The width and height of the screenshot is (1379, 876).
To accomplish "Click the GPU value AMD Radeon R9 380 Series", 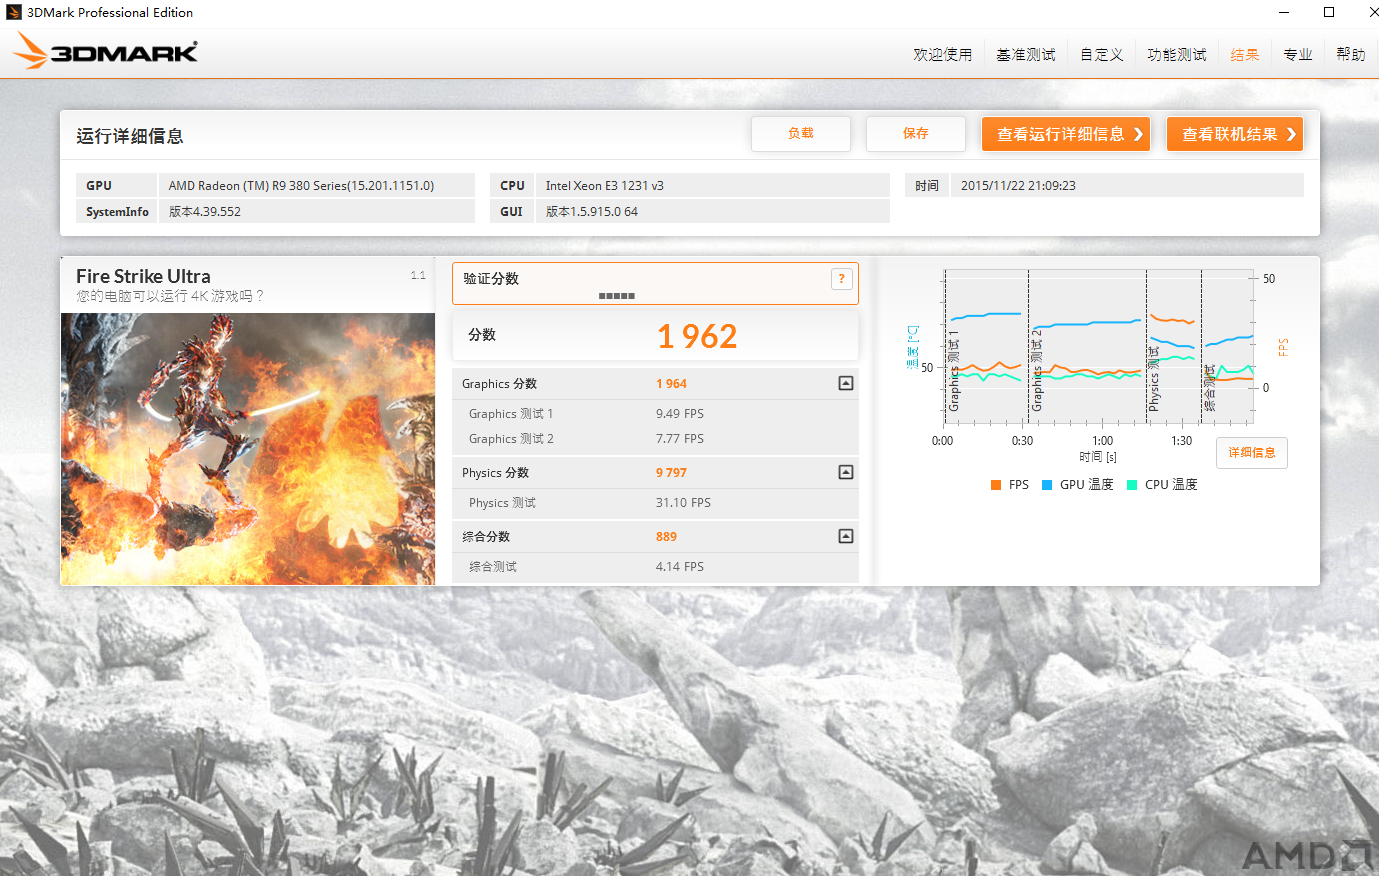I will 301,186.
